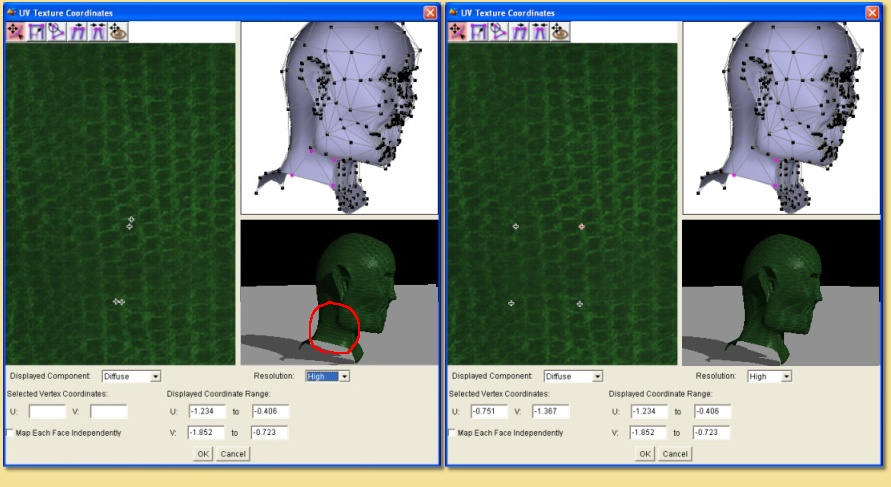Image resolution: width=891 pixels, height=487 pixels.
Task: Select the Rotate tool in left dialog
Action: point(56,32)
